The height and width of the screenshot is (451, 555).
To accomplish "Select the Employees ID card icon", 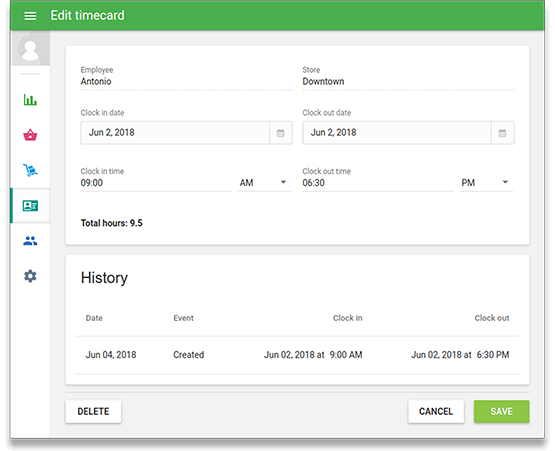I will coord(30,206).
